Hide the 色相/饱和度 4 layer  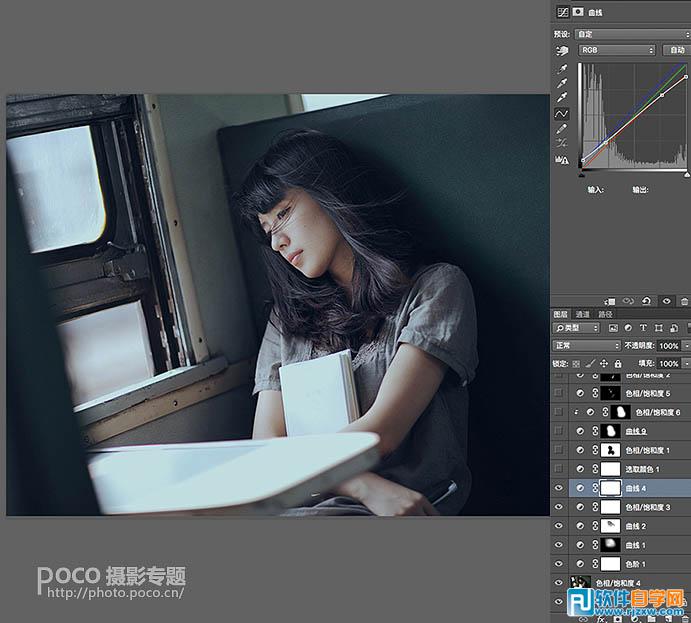point(558,582)
